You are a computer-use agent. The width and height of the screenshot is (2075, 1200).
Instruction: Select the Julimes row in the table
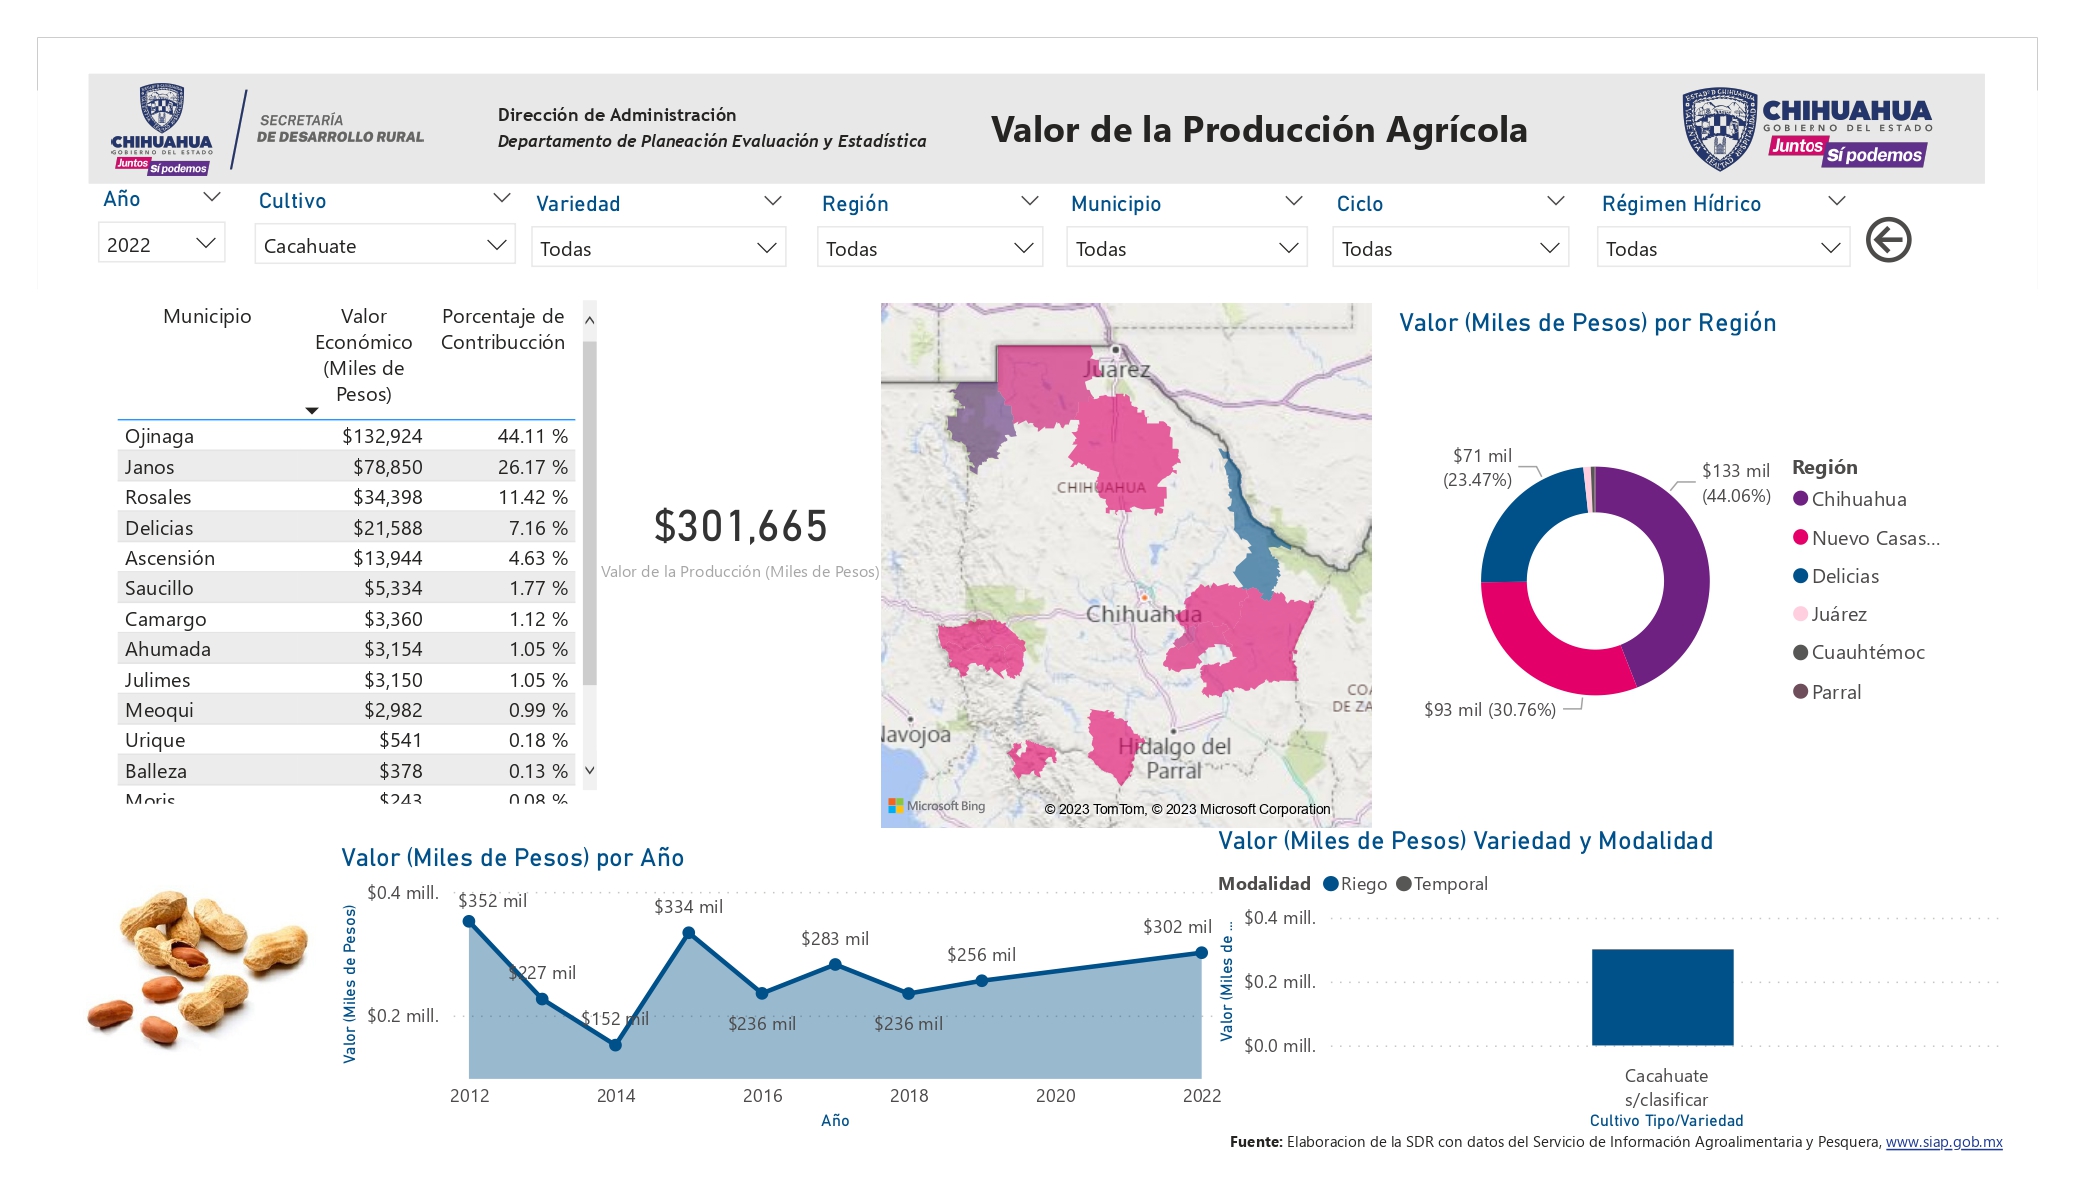pos(346,680)
